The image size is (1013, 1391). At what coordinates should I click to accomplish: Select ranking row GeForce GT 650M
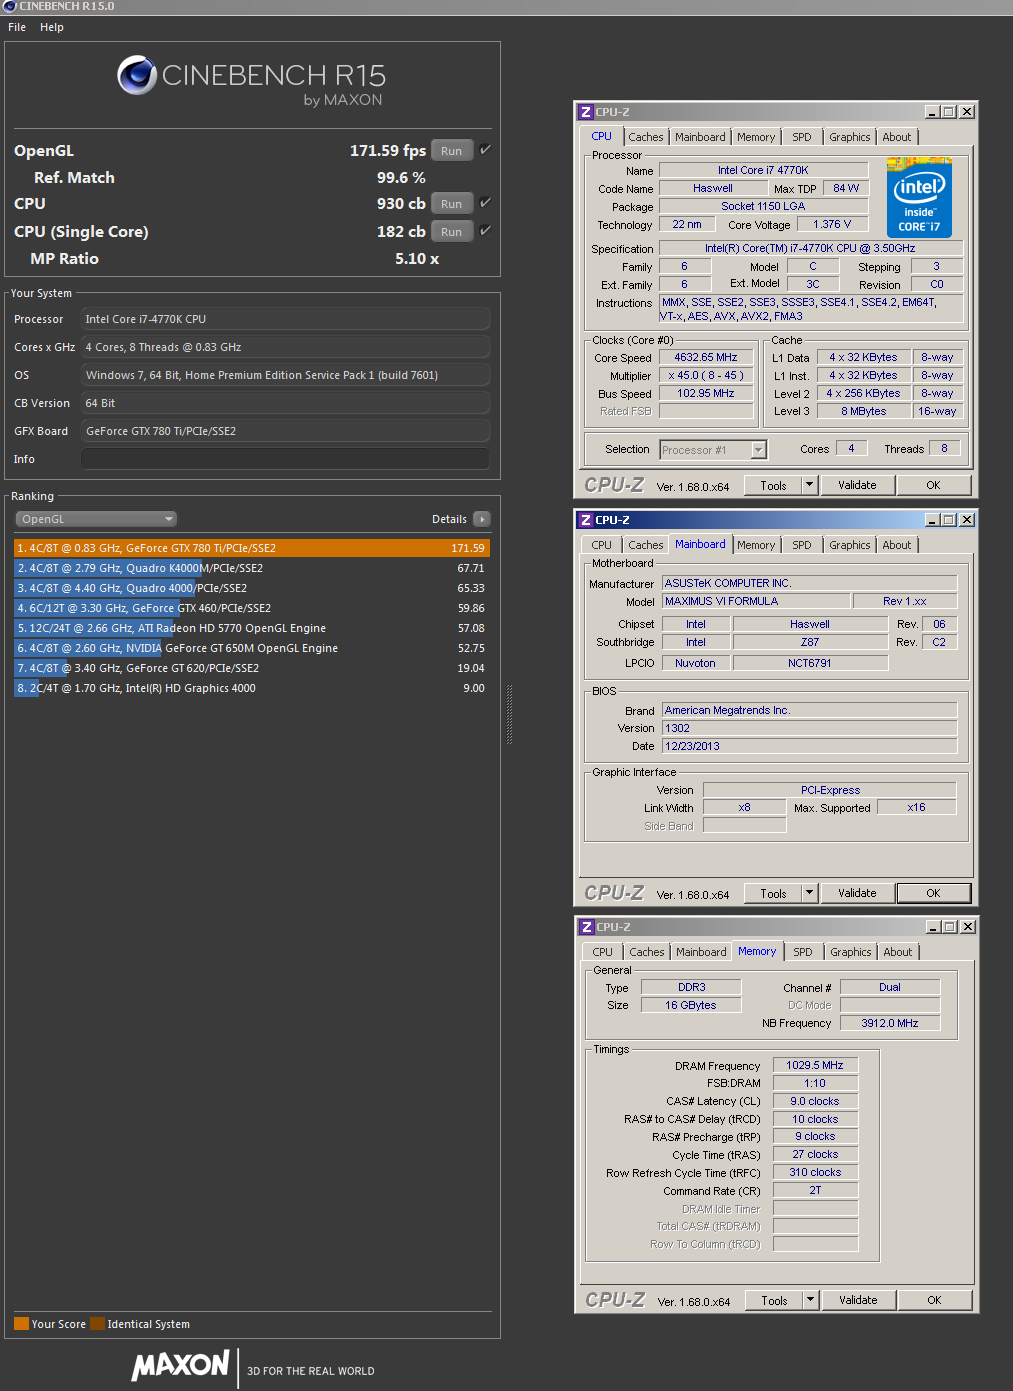[252, 648]
